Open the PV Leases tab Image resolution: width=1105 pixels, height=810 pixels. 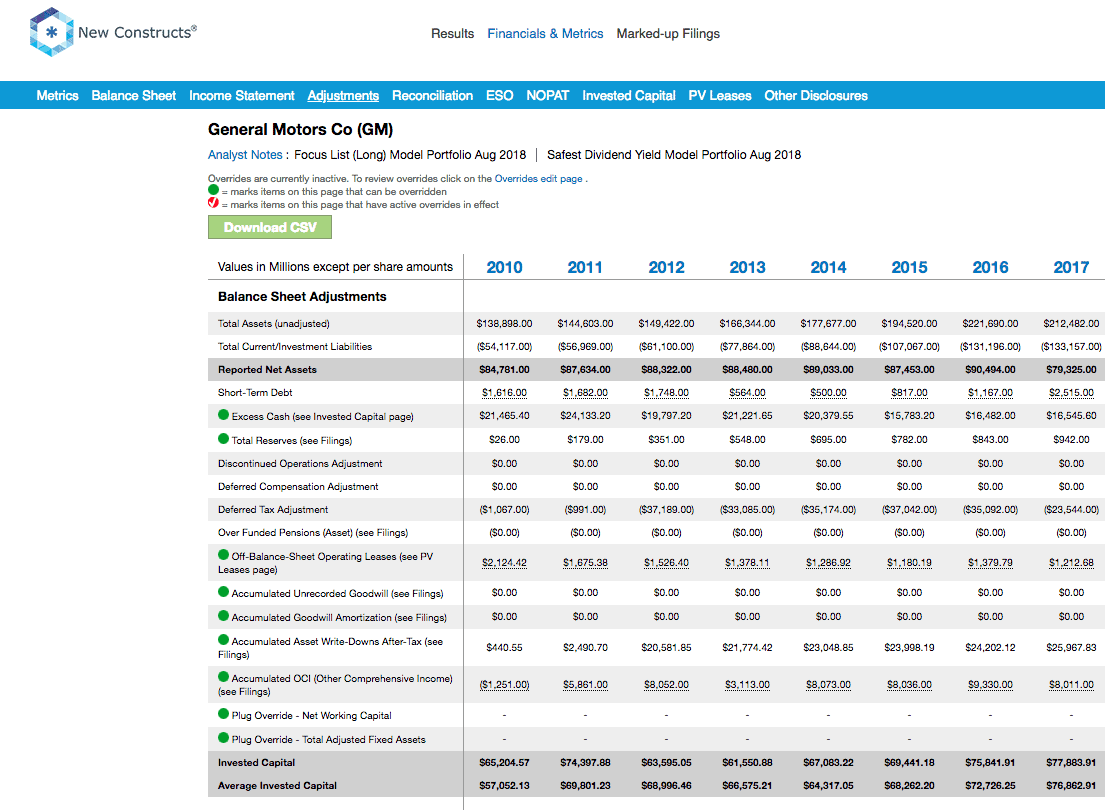point(720,96)
